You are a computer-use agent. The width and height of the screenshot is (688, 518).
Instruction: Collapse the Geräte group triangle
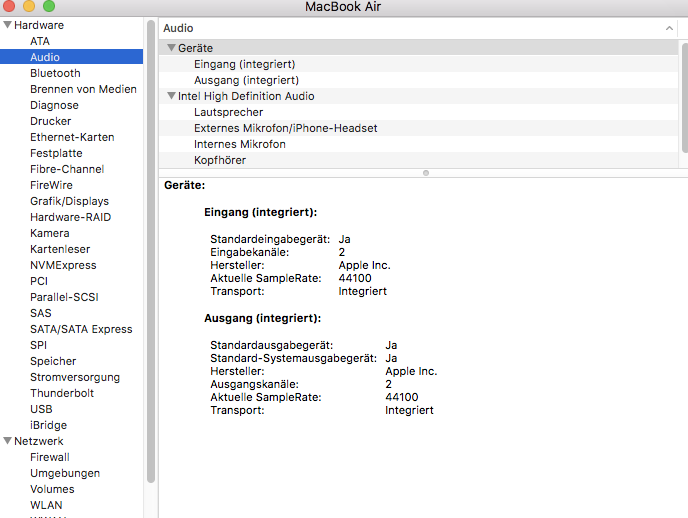tap(171, 48)
